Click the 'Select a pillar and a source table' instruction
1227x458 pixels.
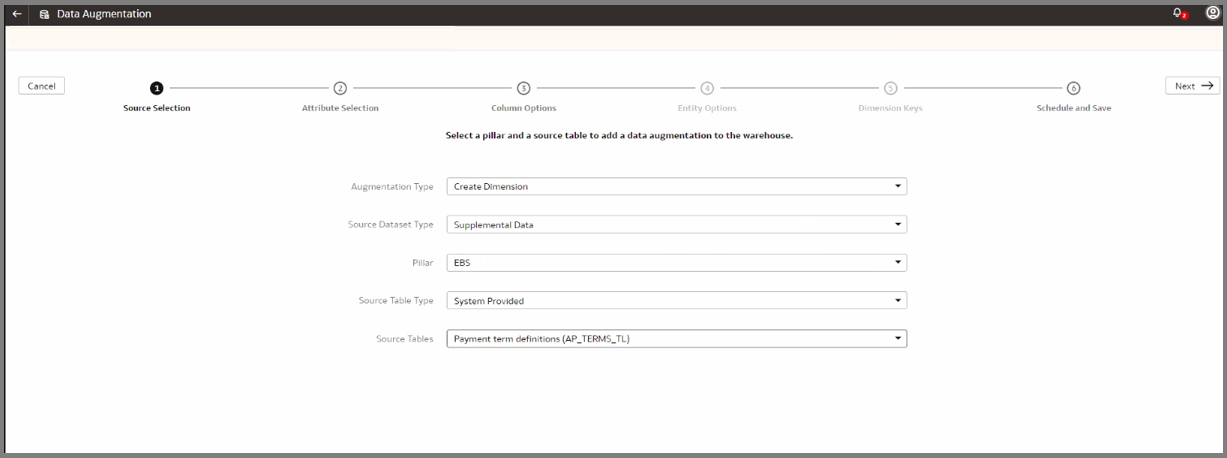coord(619,135)
